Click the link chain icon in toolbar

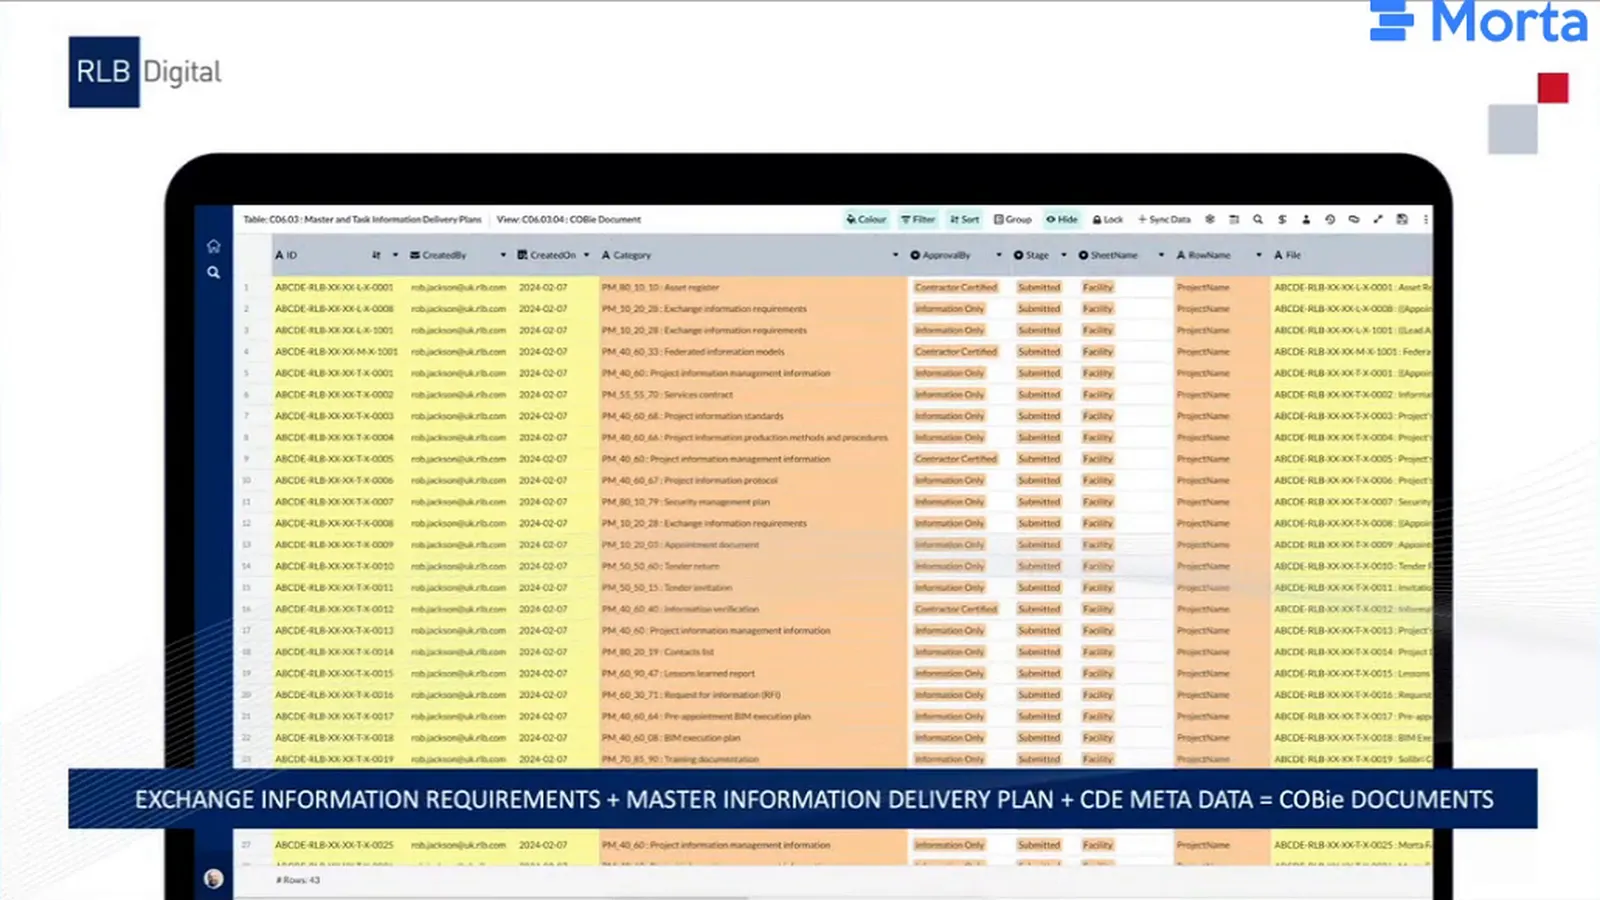(x=1354, y=219)
